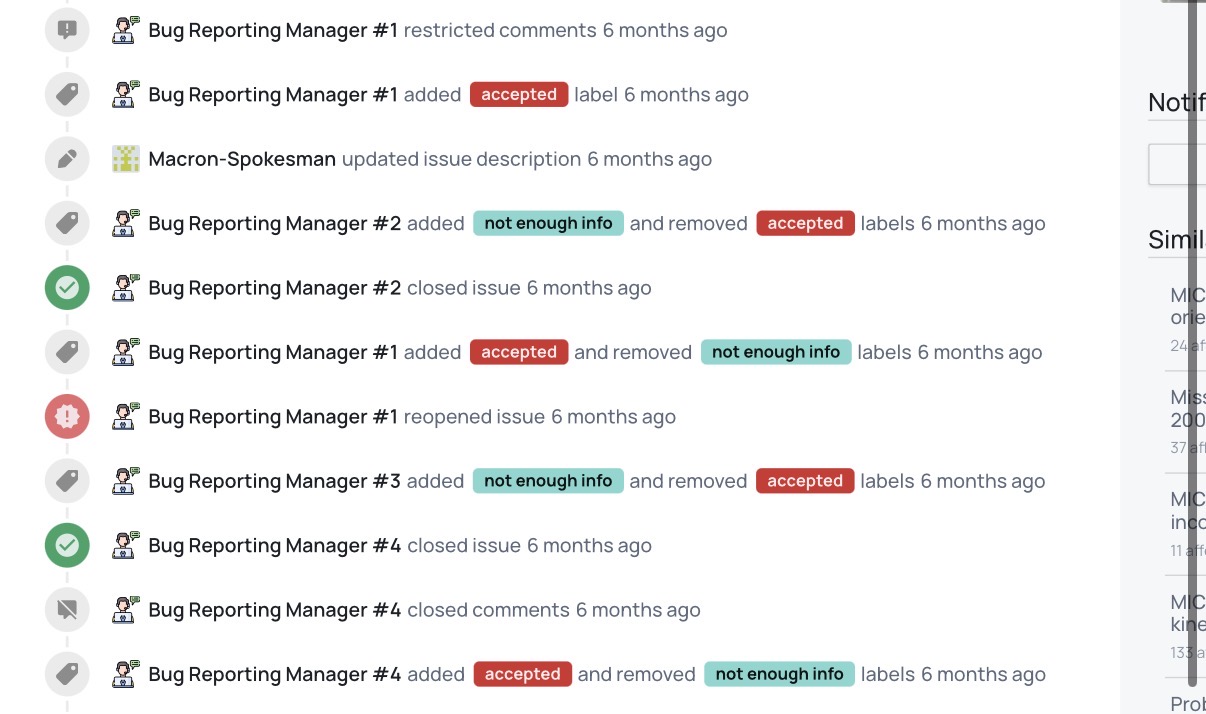Click Bug Reporting Manager #2 on closed issue entry
Screen dimensions: 1206x714
click(274, 288)
